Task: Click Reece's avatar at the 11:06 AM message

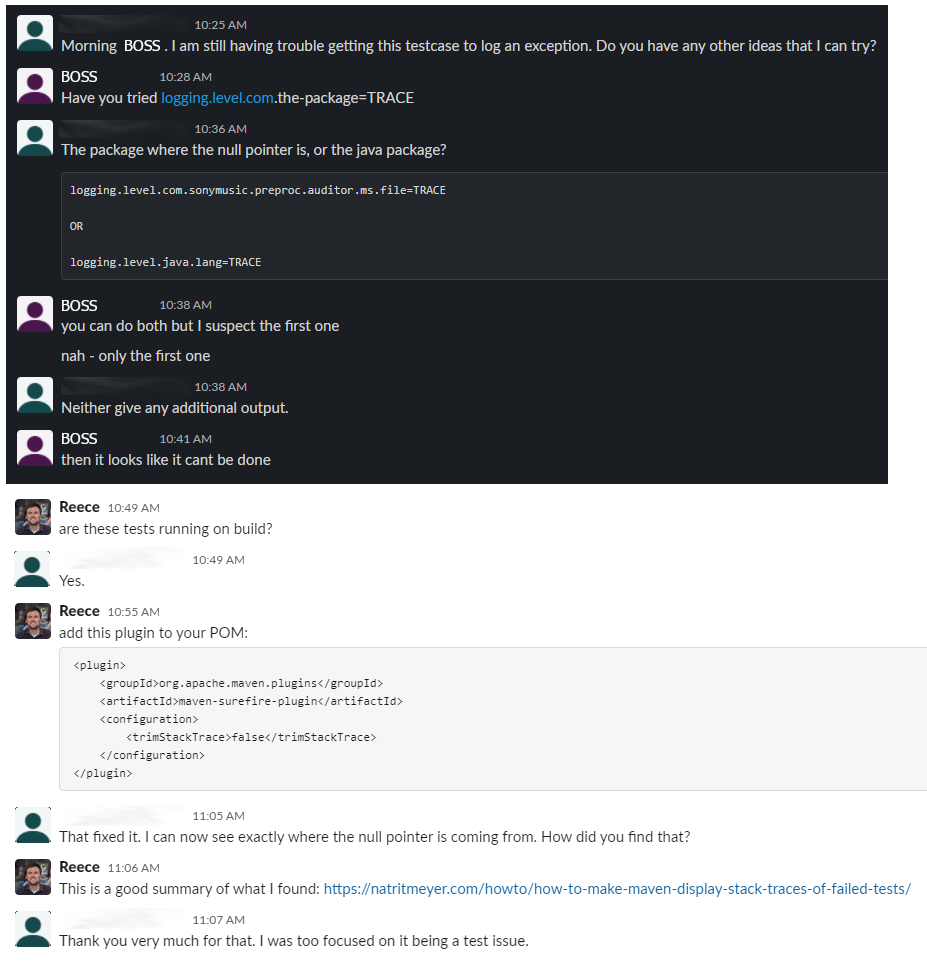Action: (33, 877)
